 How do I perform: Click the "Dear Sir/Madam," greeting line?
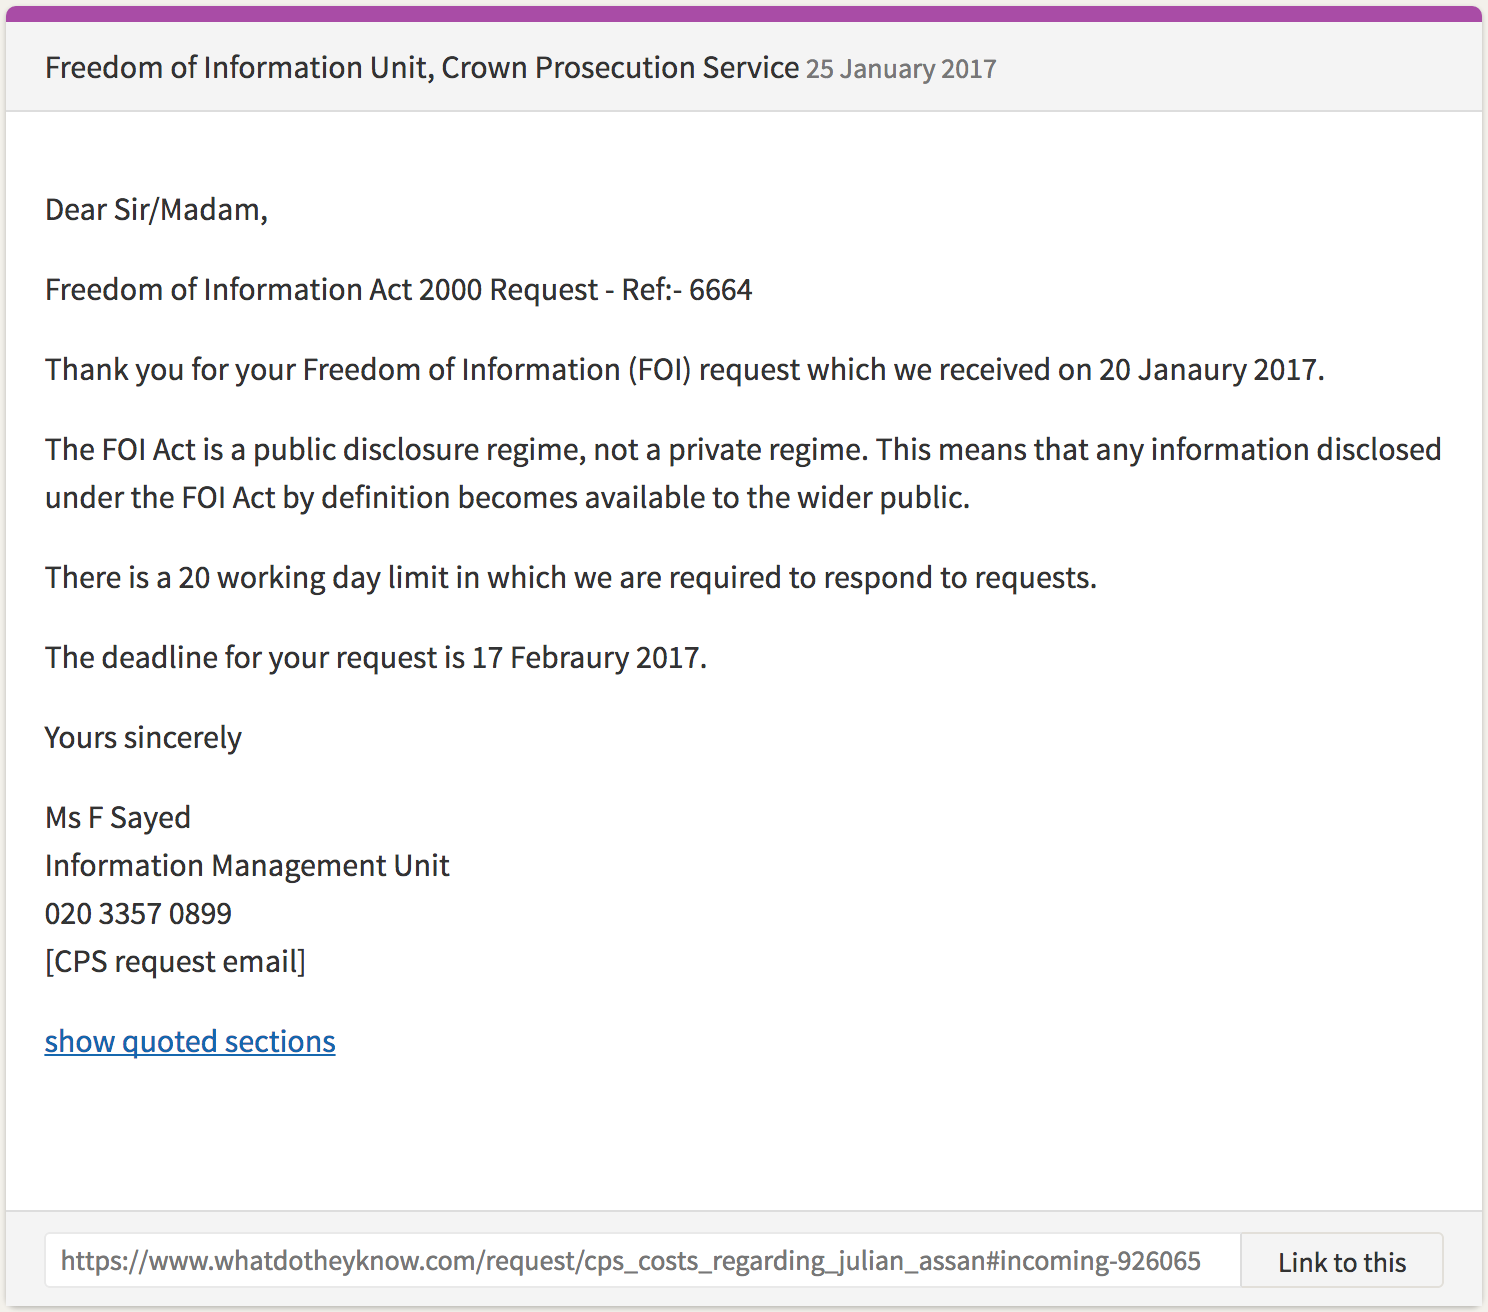[x=156, y=210]
